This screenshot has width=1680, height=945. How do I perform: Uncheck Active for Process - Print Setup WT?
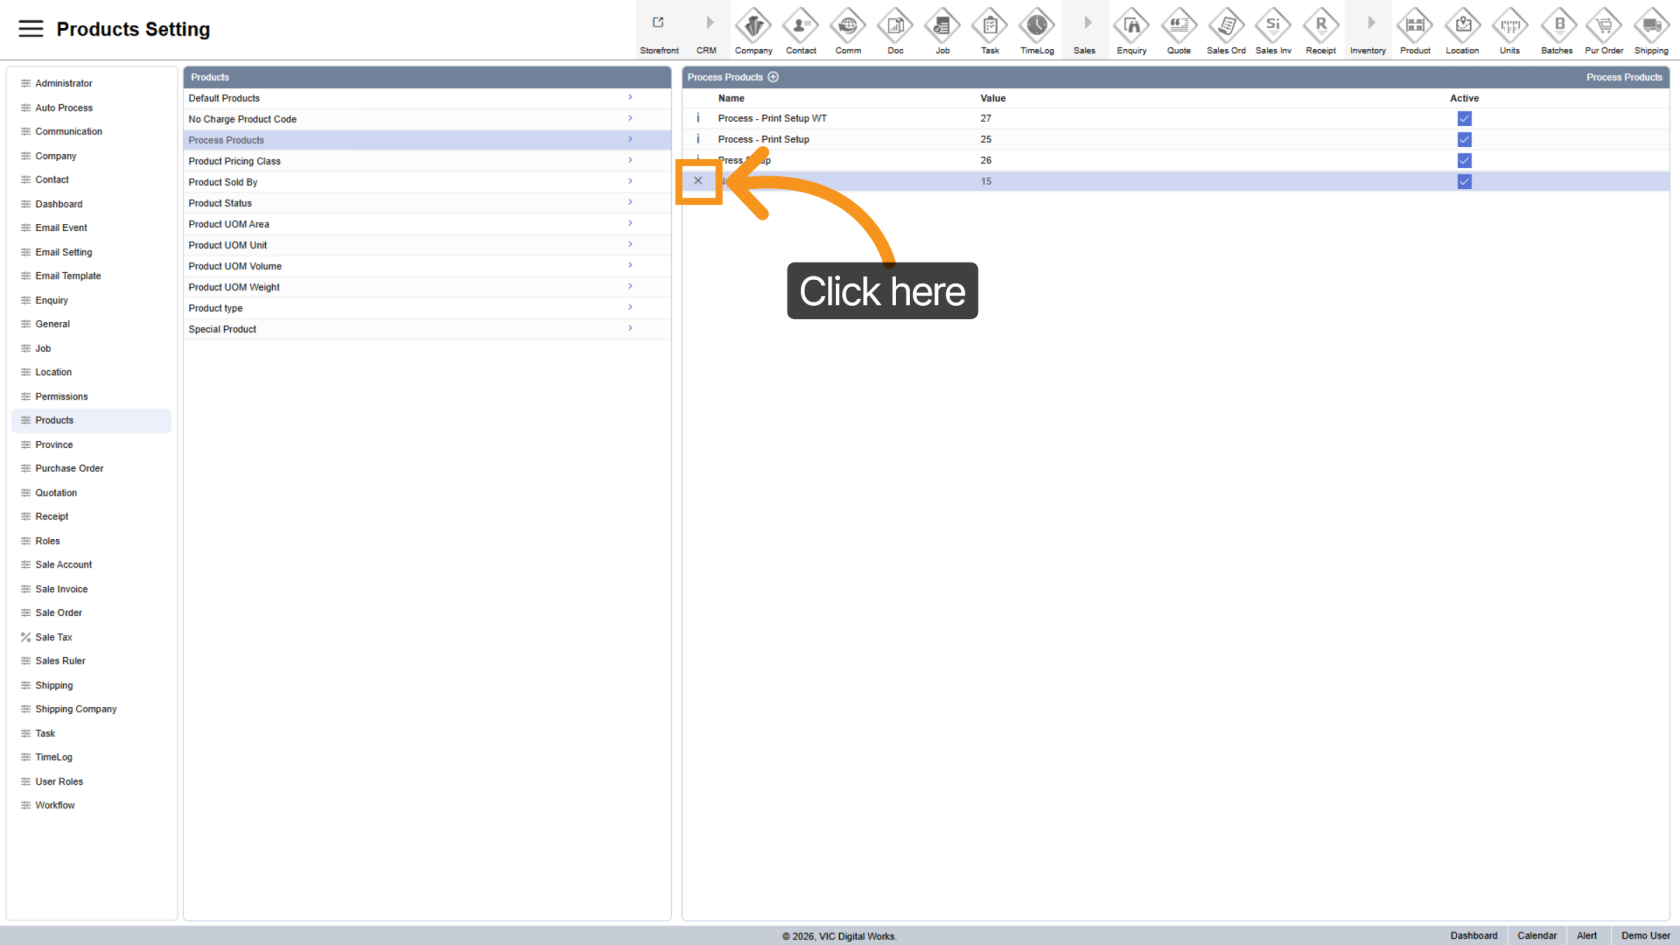(x=1464, y=118)
